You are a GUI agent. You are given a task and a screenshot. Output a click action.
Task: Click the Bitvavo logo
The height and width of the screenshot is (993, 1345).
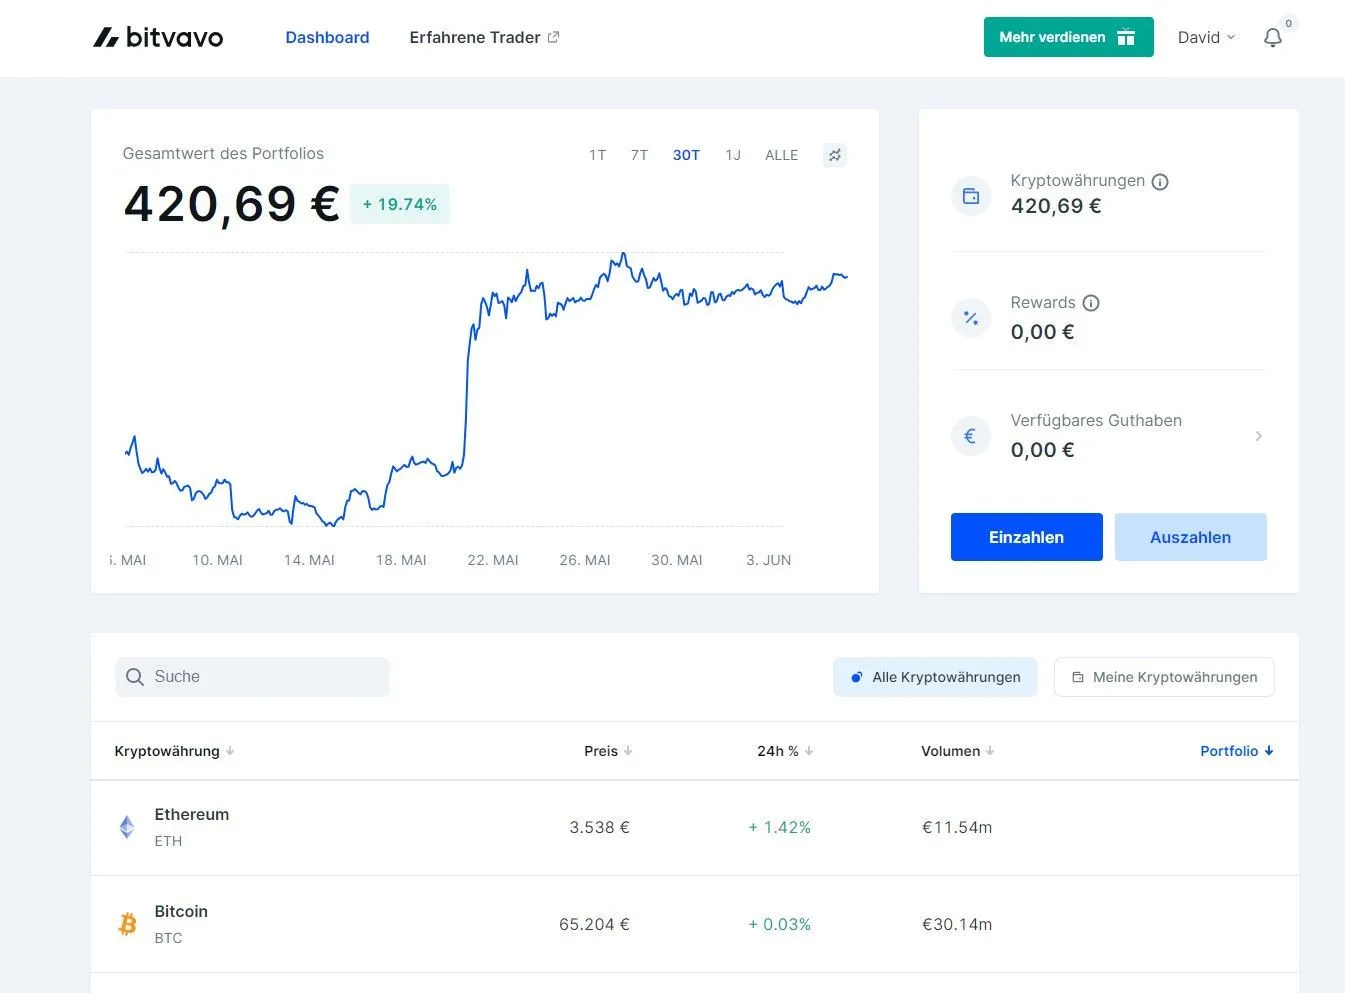coord(157,37)
